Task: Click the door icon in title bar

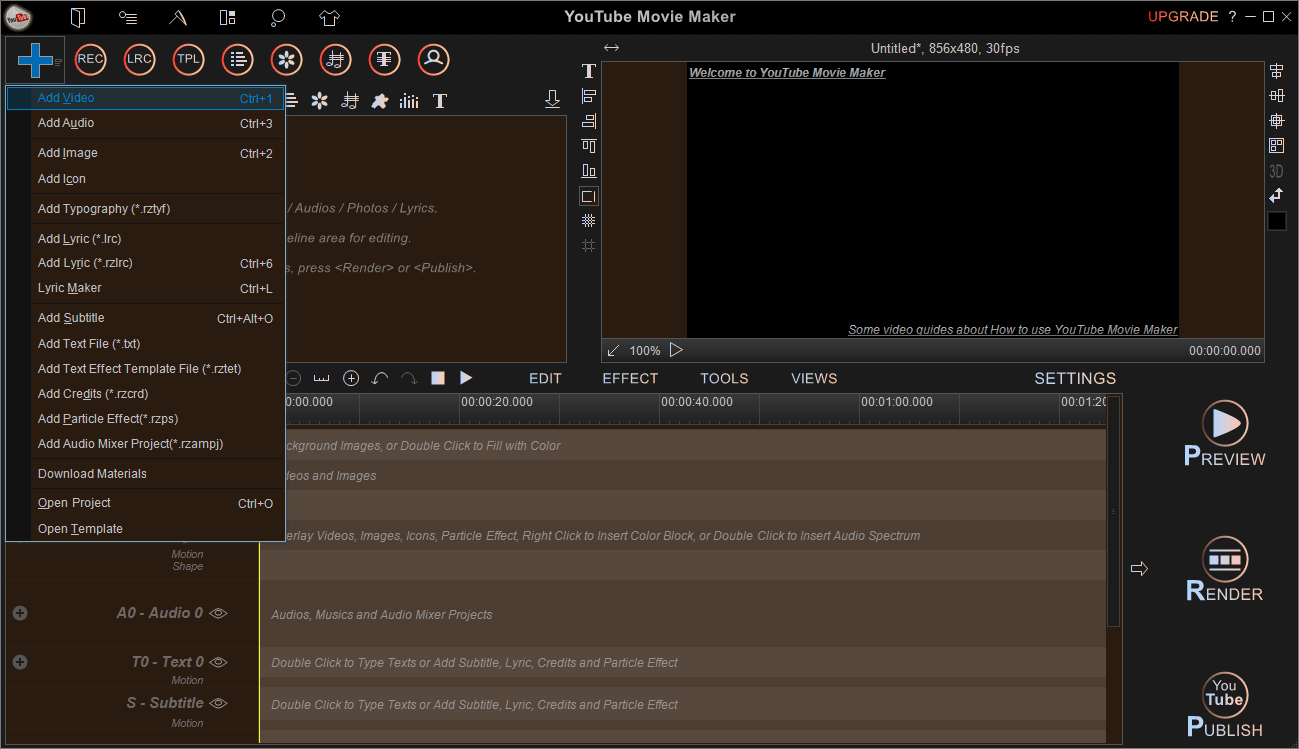Action: 78,17
